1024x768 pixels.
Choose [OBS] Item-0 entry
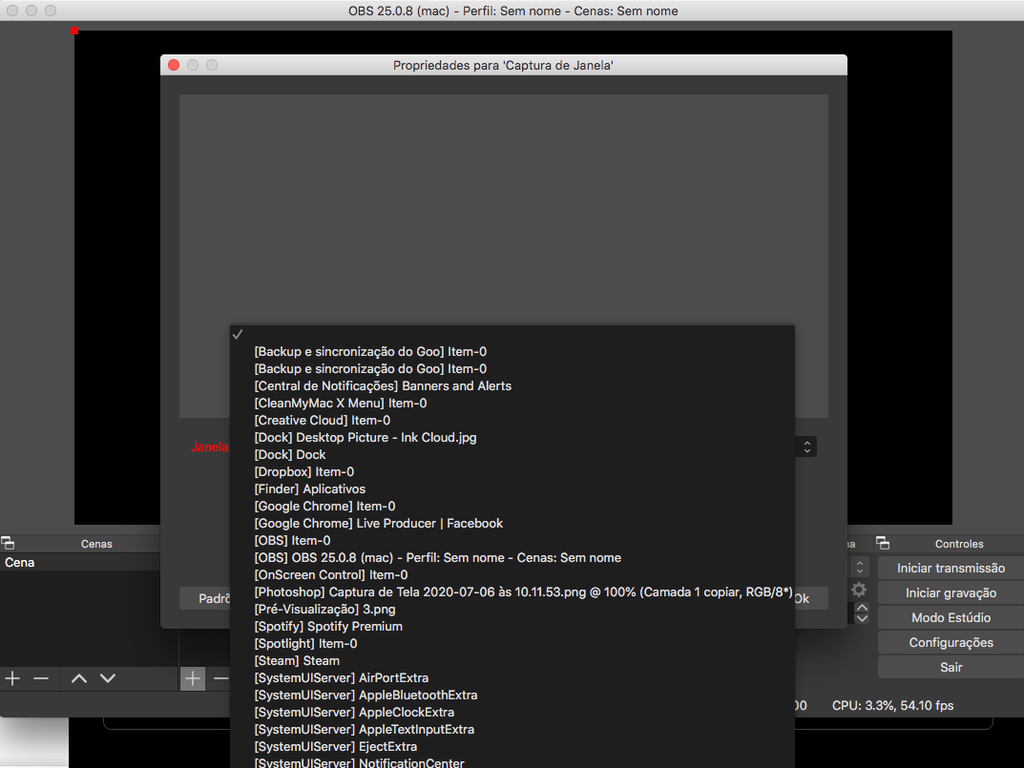pos(512,541)
